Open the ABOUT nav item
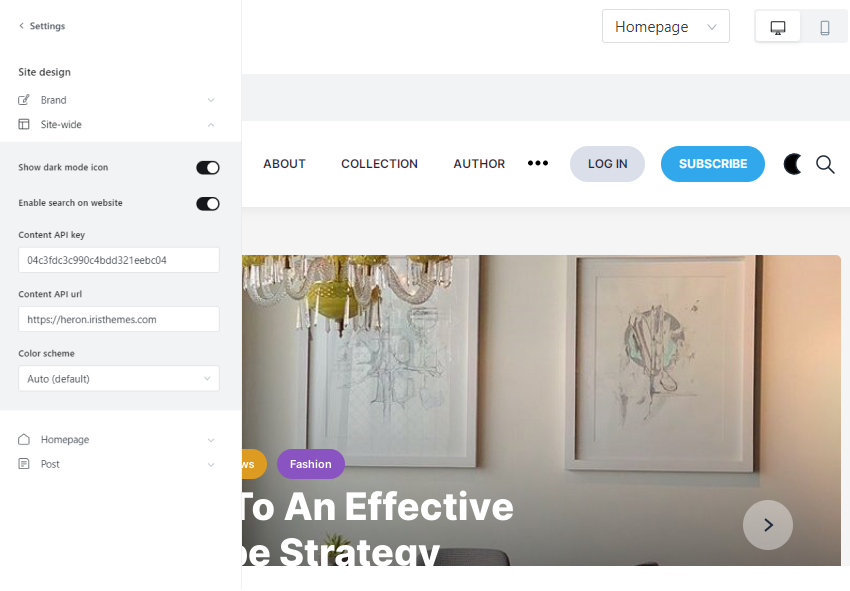The image size is (850, 591). coord(284,164)
